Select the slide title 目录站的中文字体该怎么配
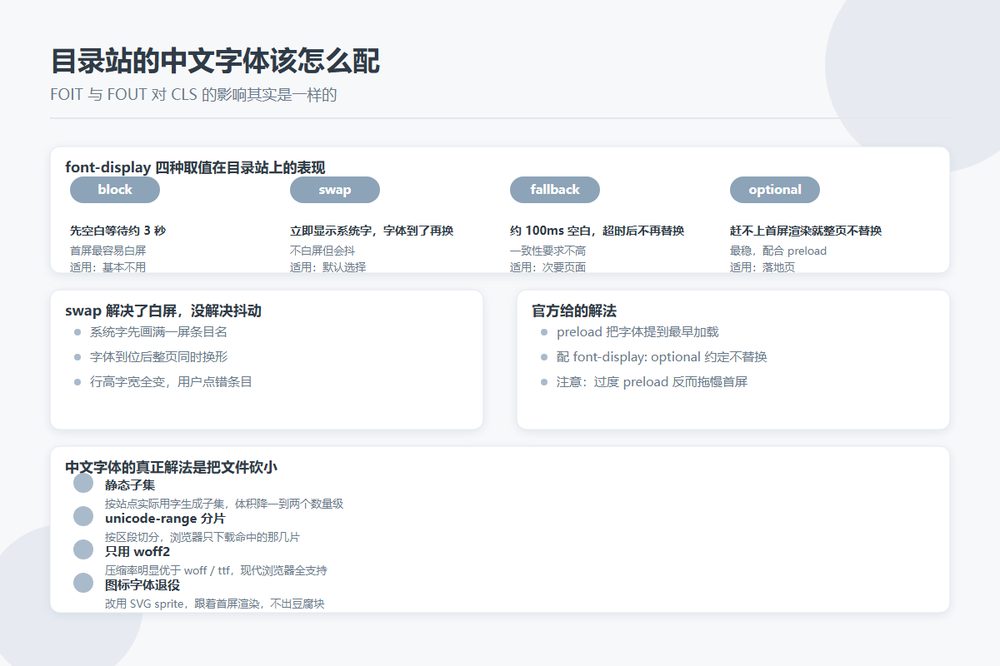1000x666 pixels. (215, 61)
